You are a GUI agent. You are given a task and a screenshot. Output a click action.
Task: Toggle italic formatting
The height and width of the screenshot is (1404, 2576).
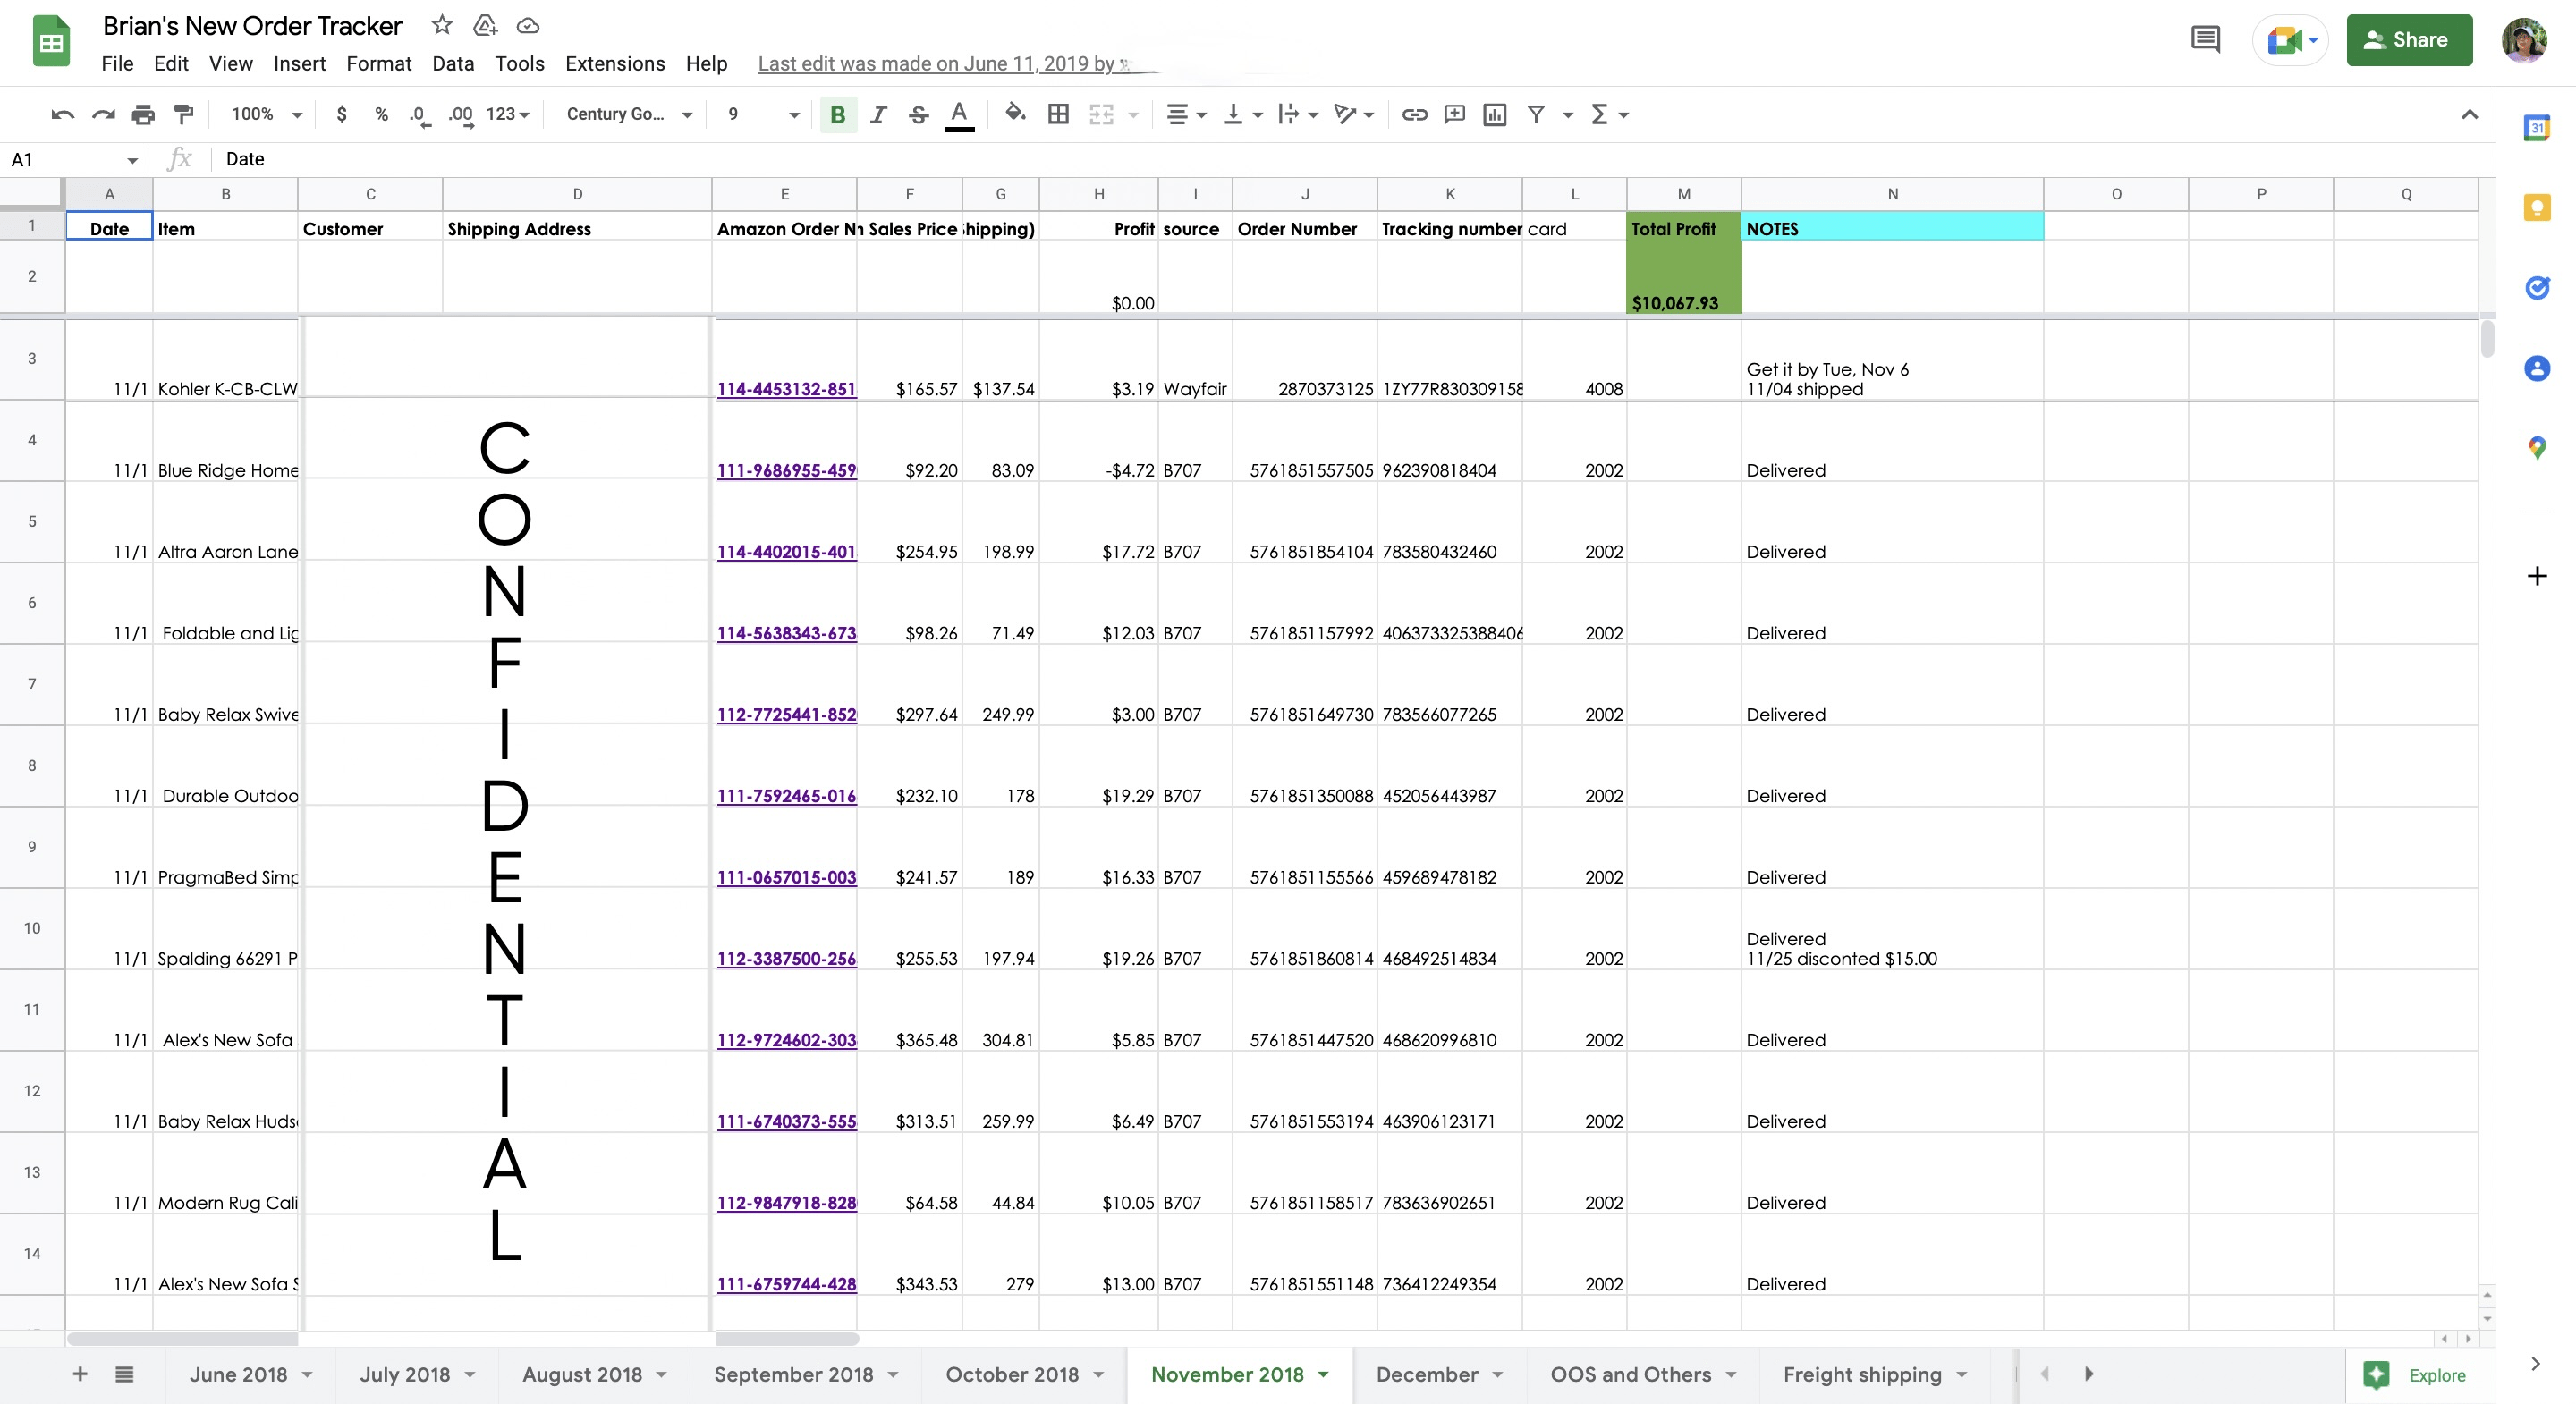(878, 114)
